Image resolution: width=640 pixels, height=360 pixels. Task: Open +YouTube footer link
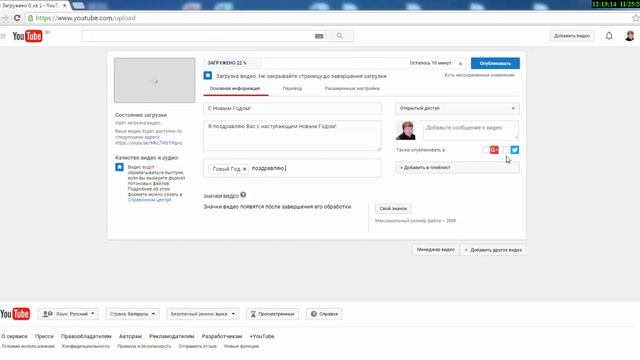[262, 336]
